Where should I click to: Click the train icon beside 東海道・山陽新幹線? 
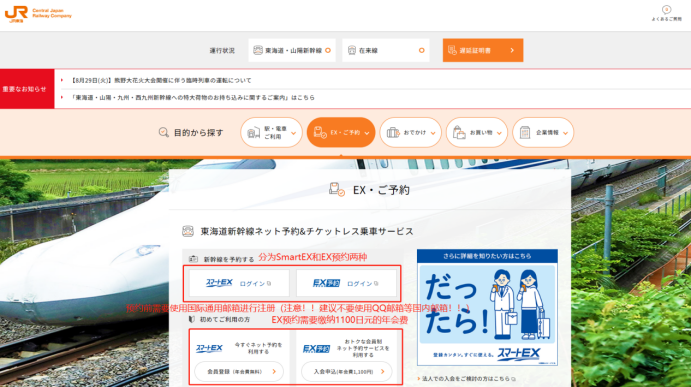click(258, 50)
